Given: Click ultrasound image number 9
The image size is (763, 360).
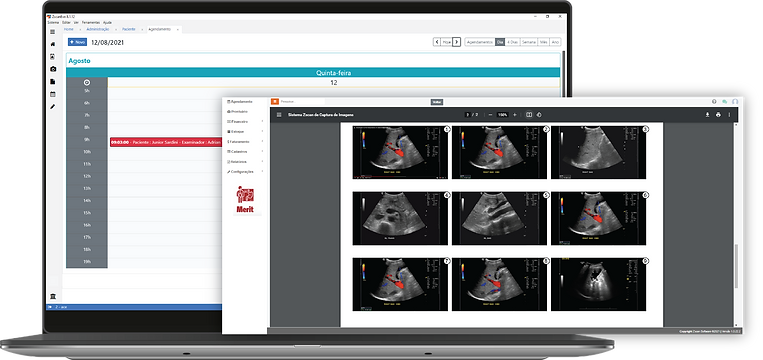Looking at the screenshot, I should [x=599, y=284].
